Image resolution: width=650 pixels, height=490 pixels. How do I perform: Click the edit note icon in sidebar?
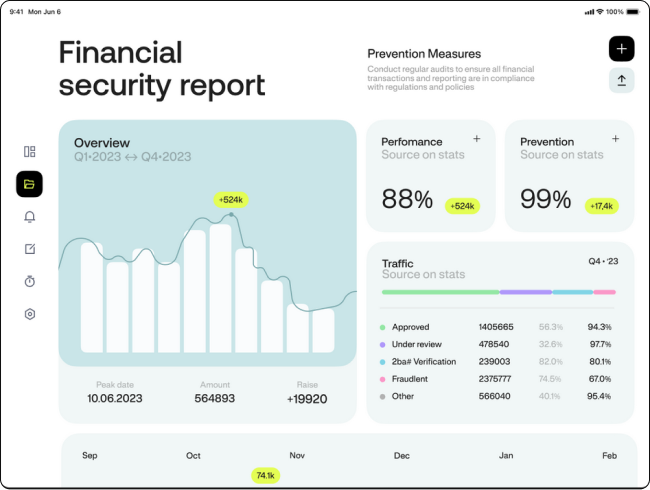click(30, 249)
